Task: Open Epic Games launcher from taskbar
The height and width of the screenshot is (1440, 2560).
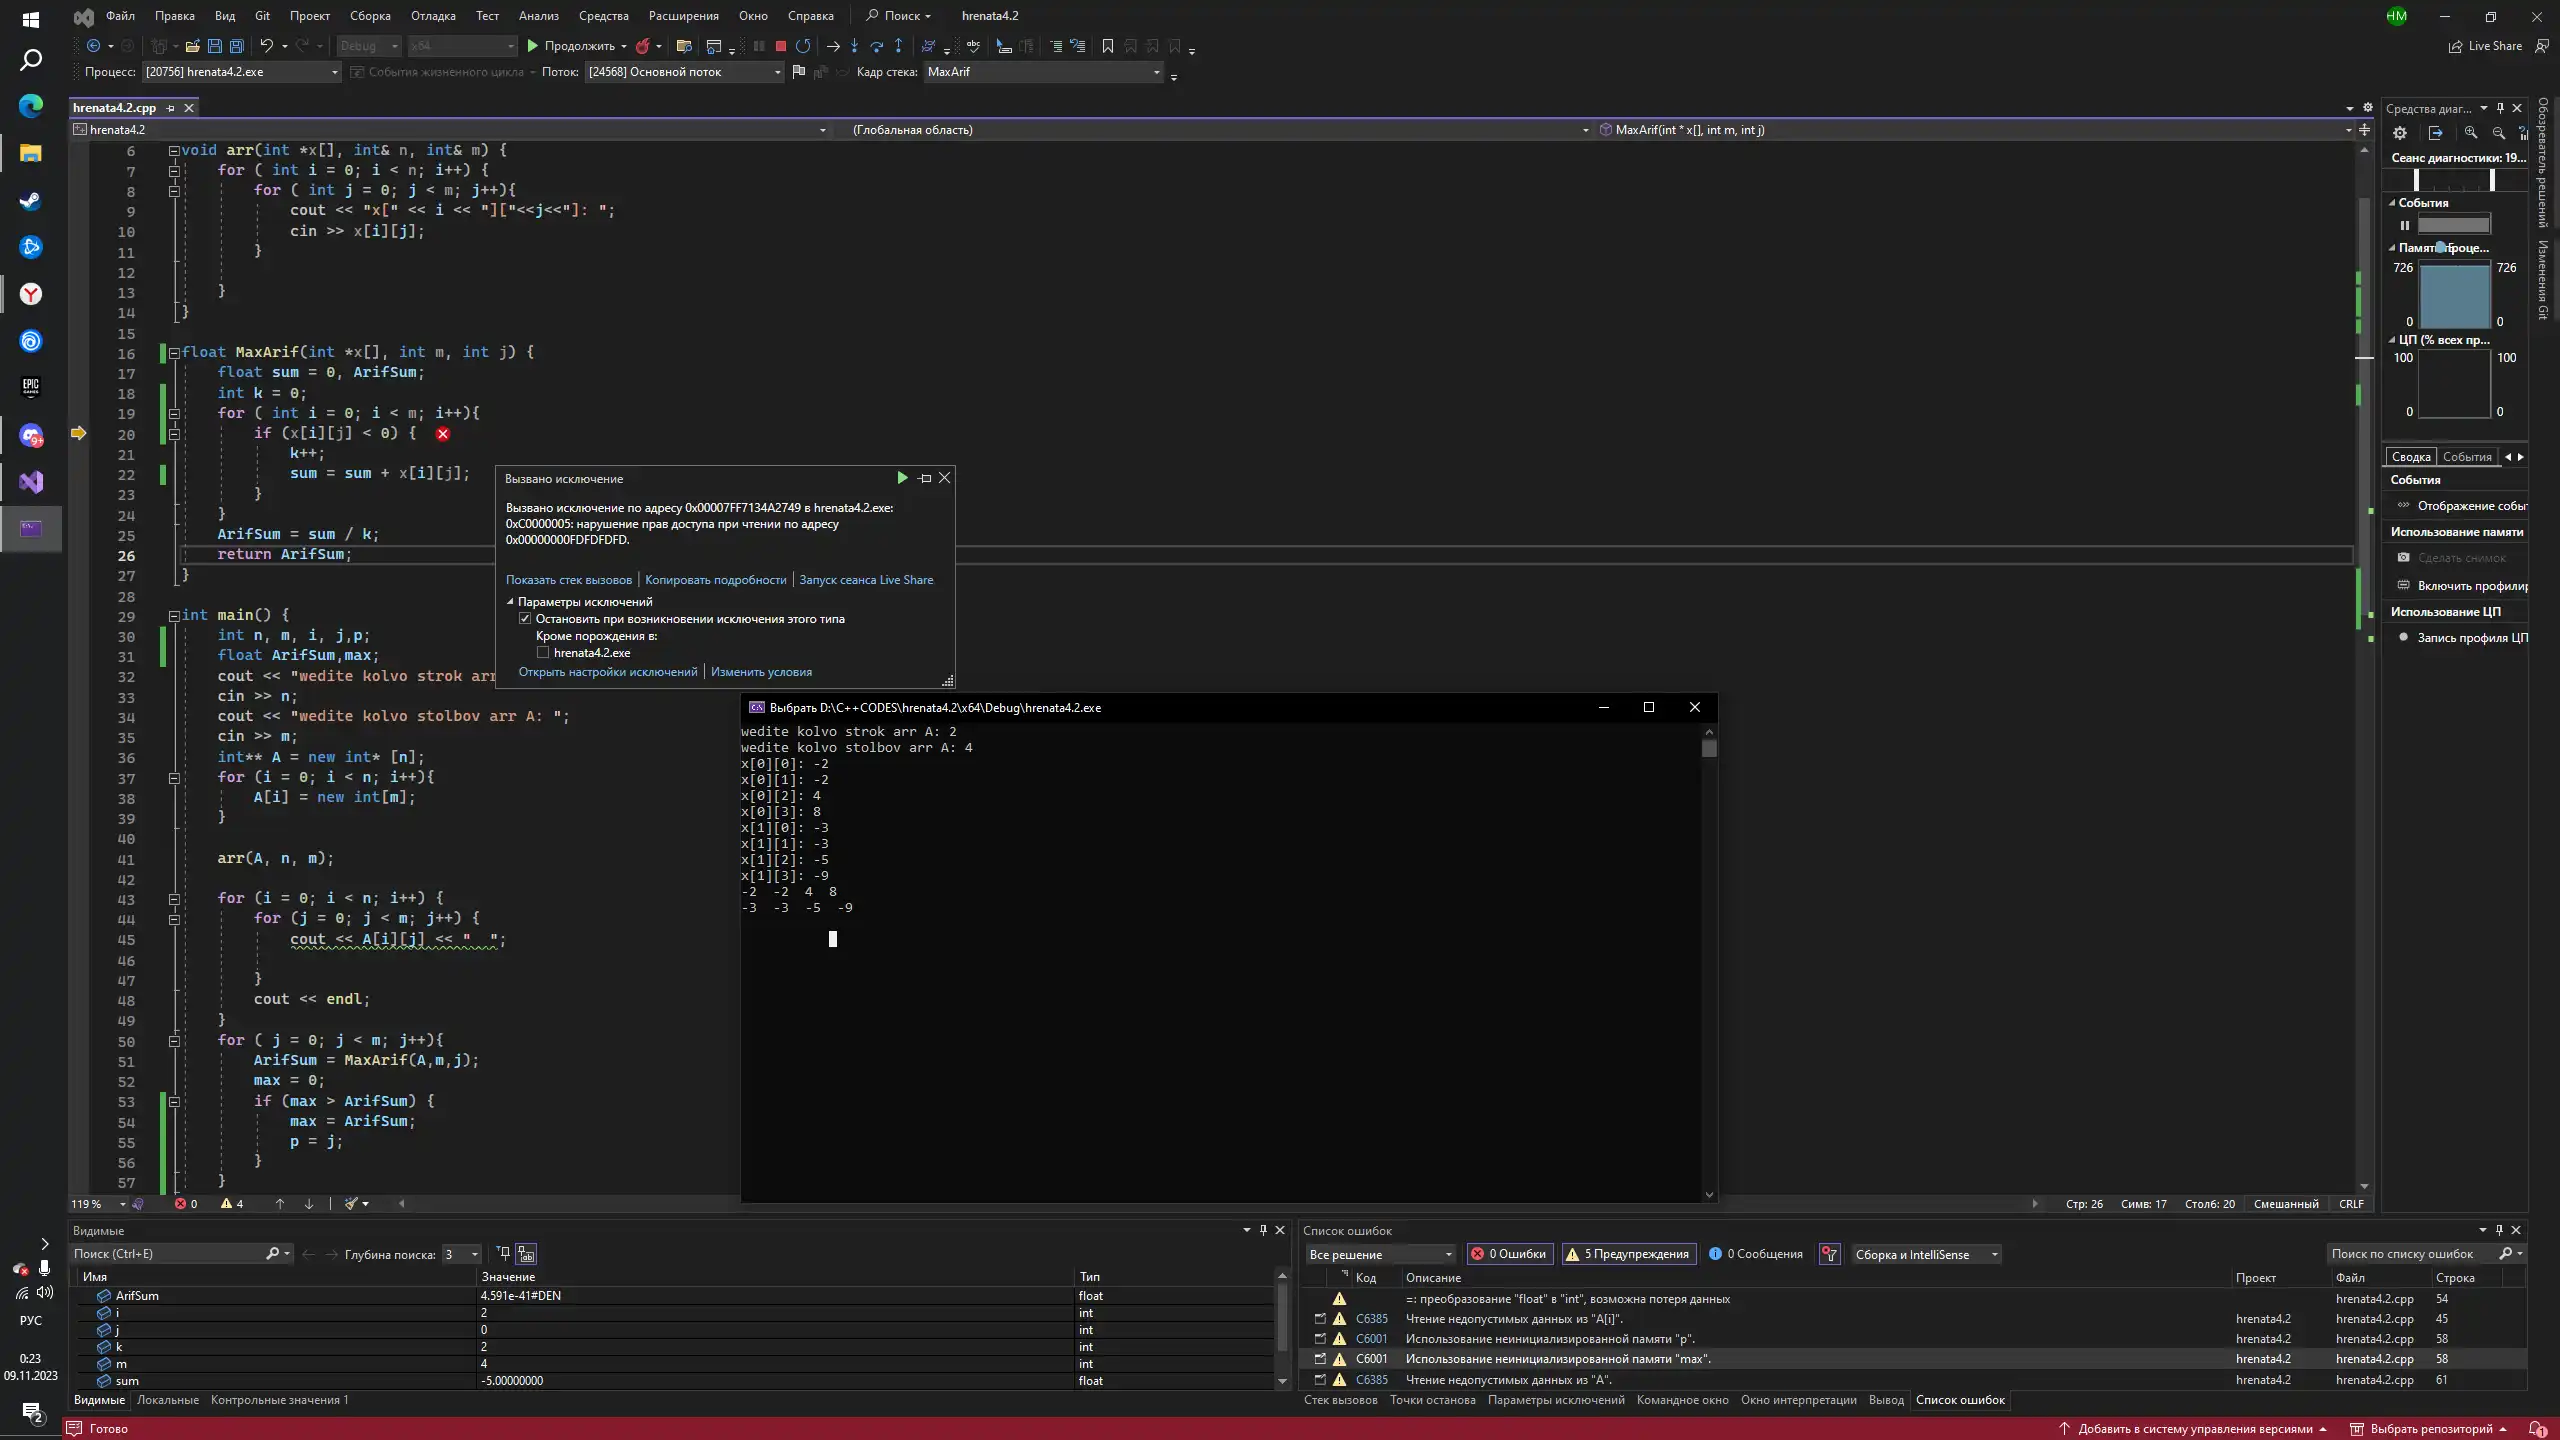Action: click(x=31, y=387)
